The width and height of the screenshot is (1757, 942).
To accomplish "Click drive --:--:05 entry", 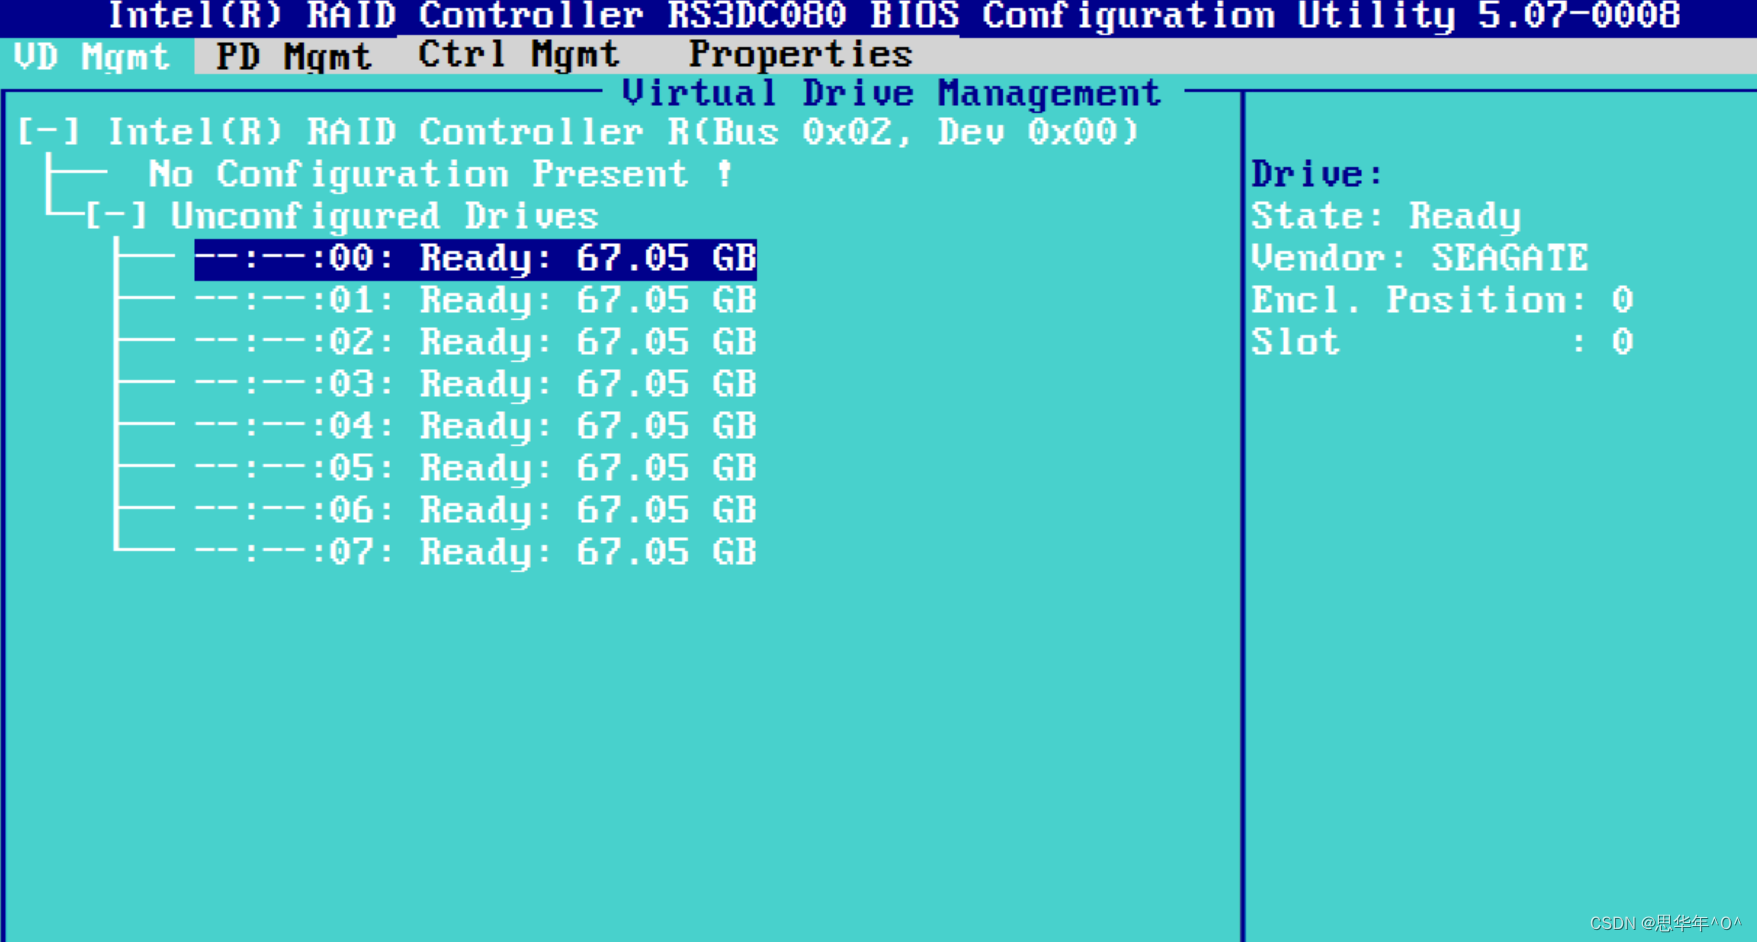I will click(477, 468).
